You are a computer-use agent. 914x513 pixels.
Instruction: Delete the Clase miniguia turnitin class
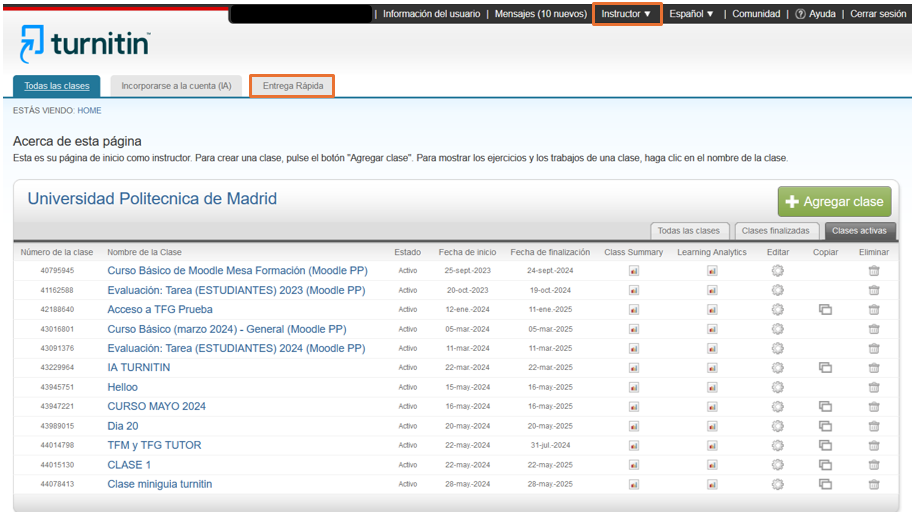[874, 484]
